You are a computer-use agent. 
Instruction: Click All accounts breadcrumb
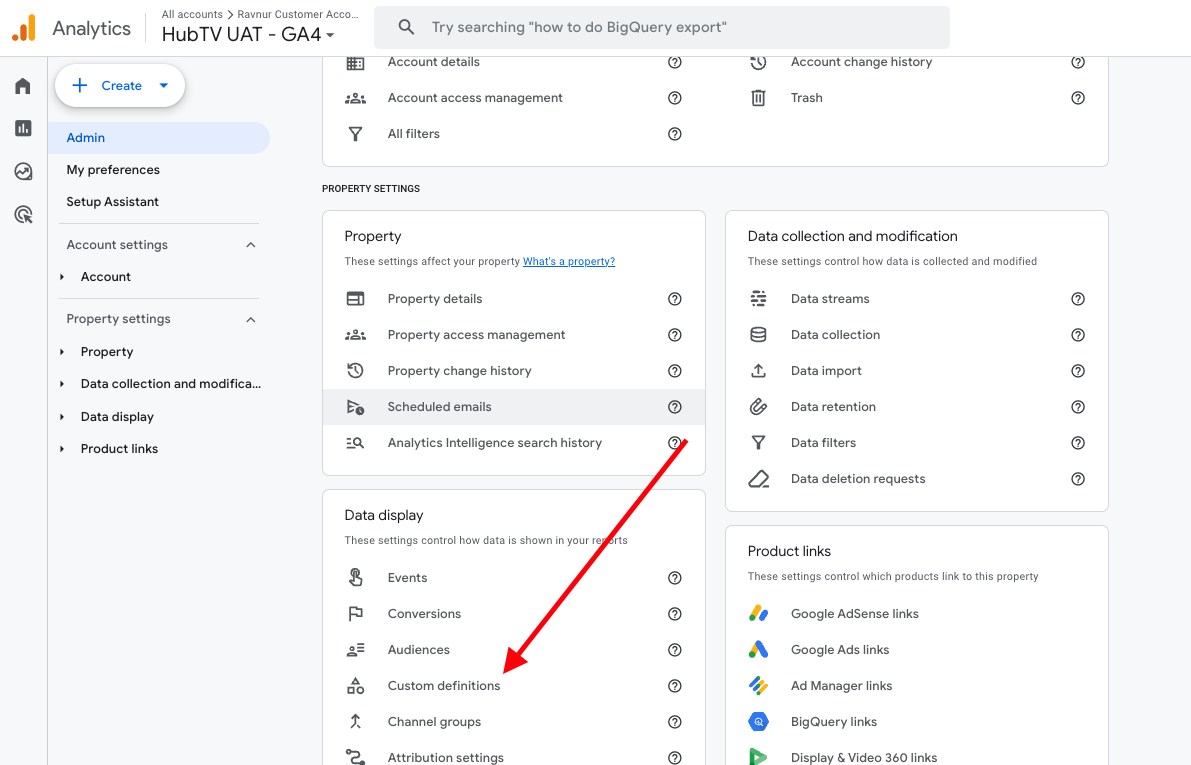(x=192, y=14)
